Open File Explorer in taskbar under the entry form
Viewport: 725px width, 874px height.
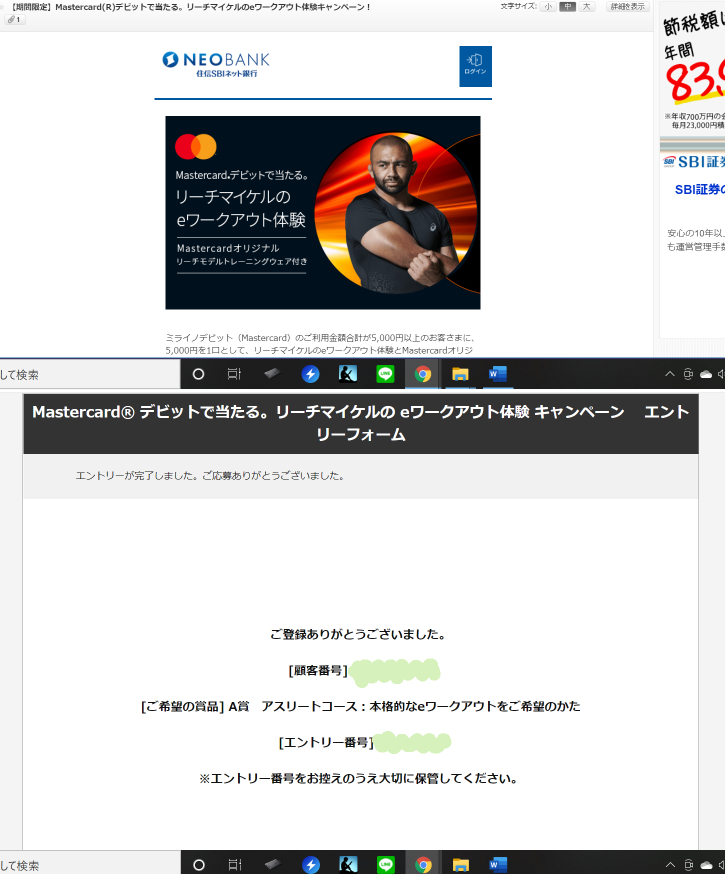pos(461,865)
